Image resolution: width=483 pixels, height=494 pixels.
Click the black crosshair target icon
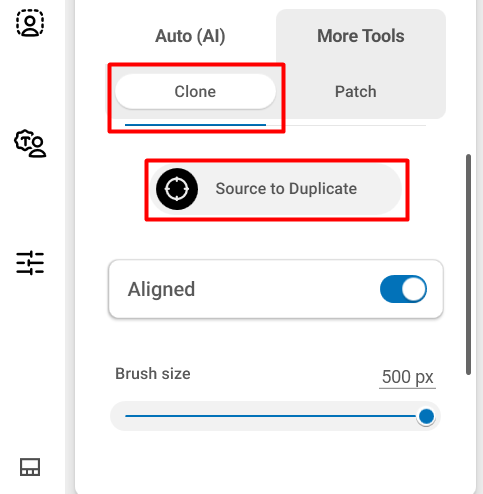[x=177, y=189]
